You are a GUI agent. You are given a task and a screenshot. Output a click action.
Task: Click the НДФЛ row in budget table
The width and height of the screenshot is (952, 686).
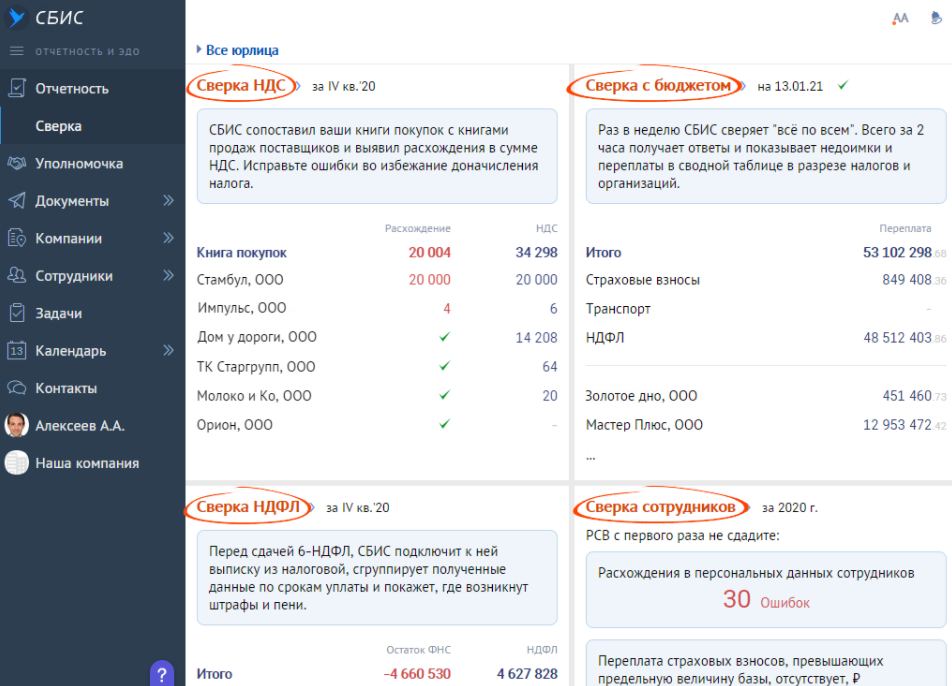(x=766, y=337)
